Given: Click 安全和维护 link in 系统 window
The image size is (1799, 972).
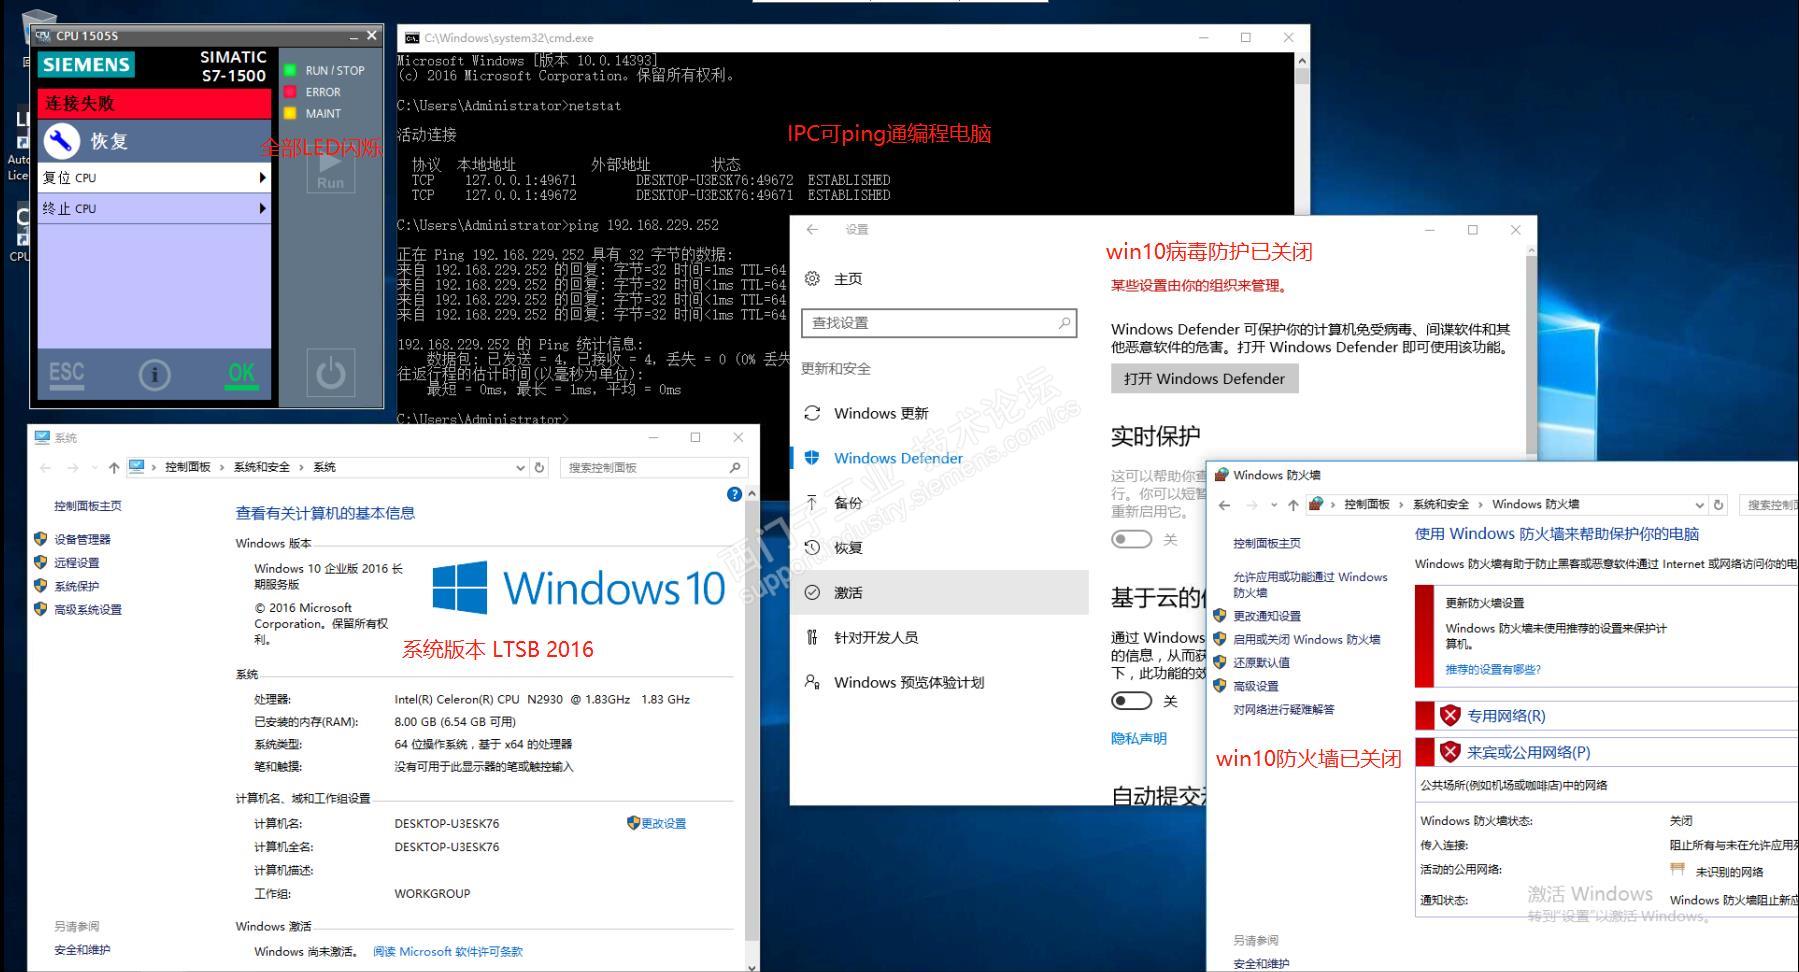Looking at the screenshot, I should tap(82, 950).
